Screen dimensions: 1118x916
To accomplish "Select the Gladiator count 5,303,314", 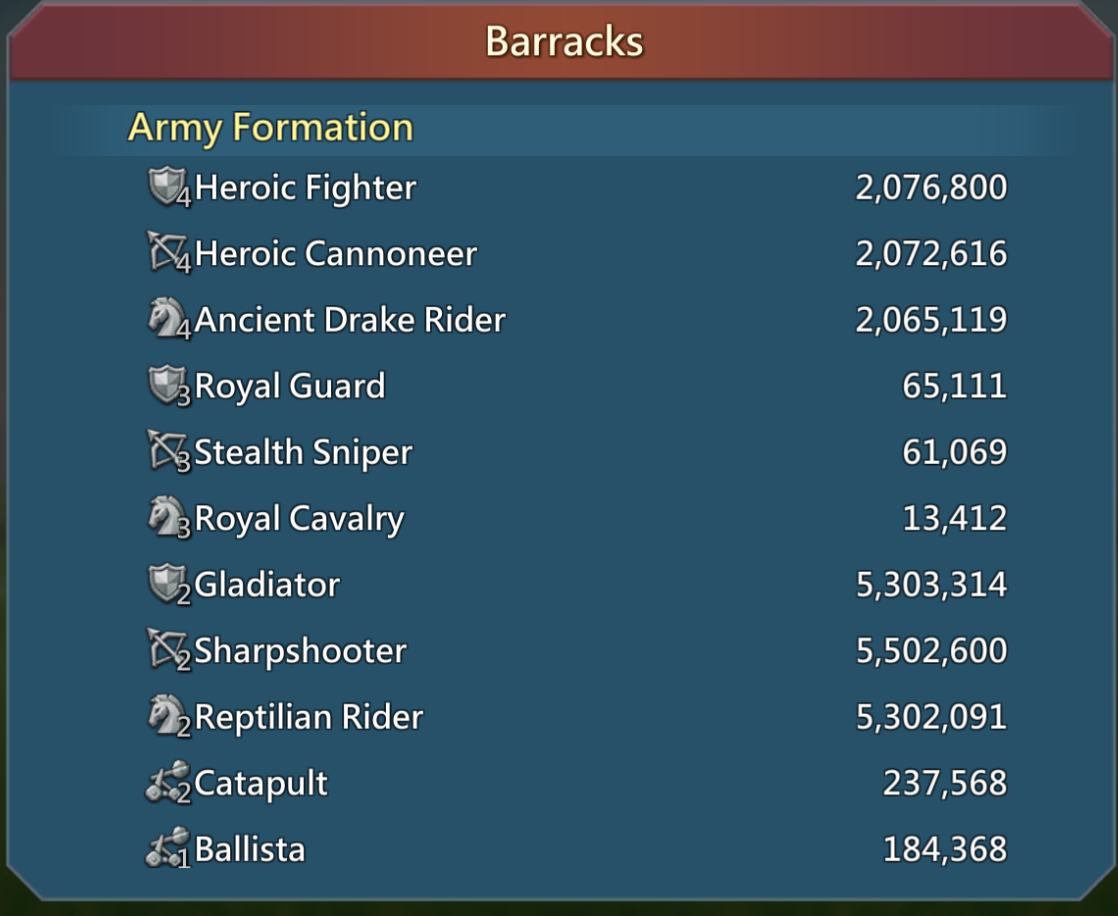I will [931, 585].
